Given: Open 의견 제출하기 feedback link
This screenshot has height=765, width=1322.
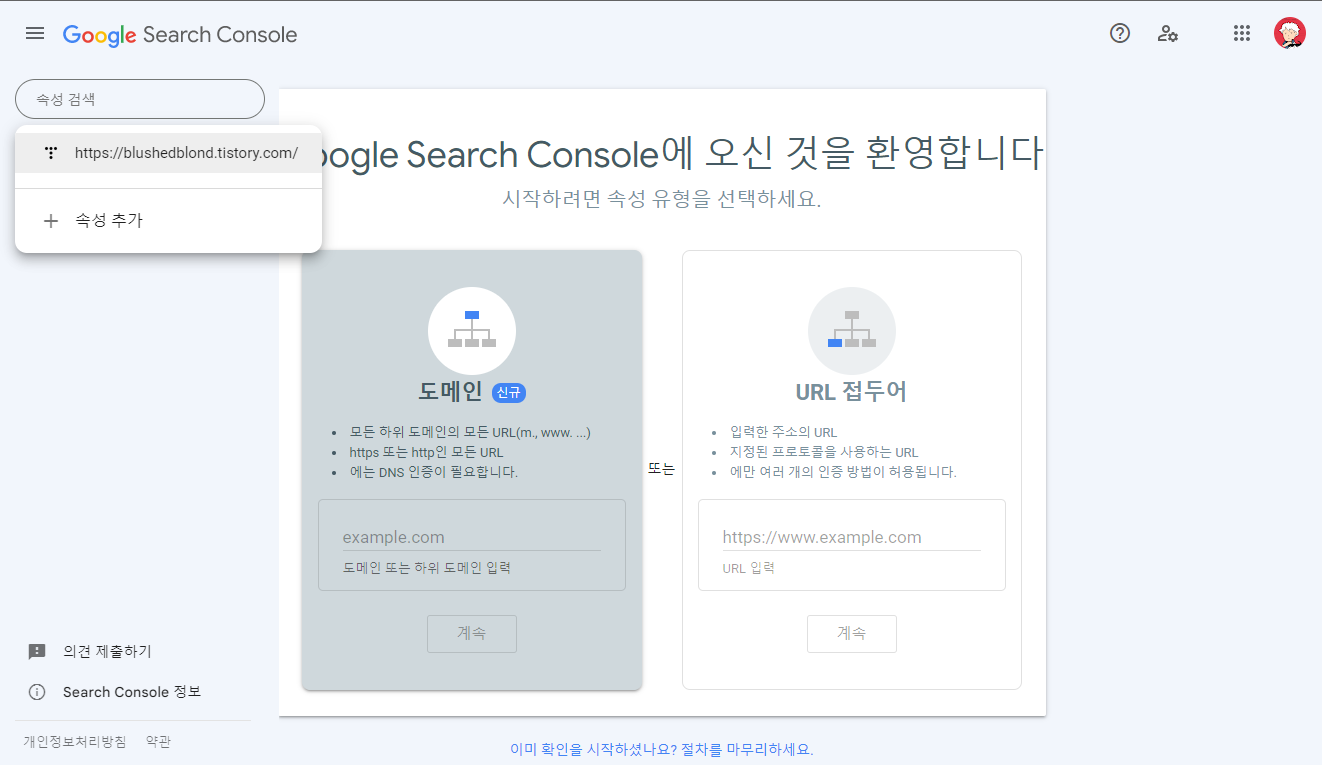Looking at the screenshot, I should 107,651.
